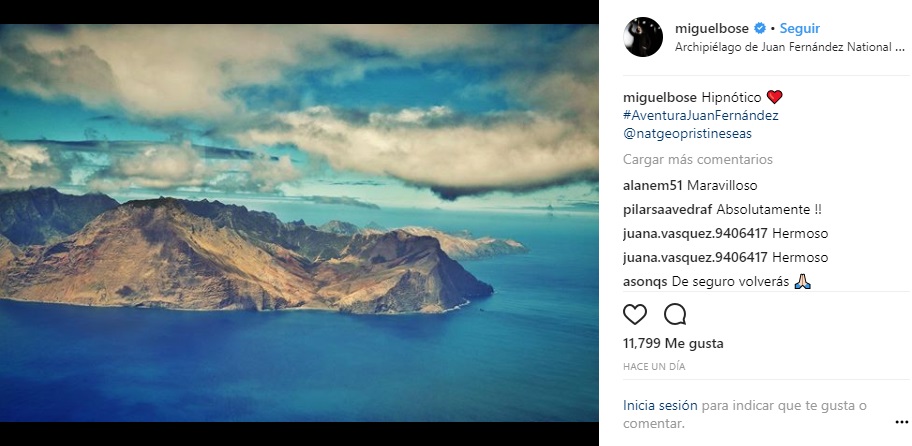Open miguelbose username in the post header
This screenshot has width=912, height=446.
click(711, 28)
